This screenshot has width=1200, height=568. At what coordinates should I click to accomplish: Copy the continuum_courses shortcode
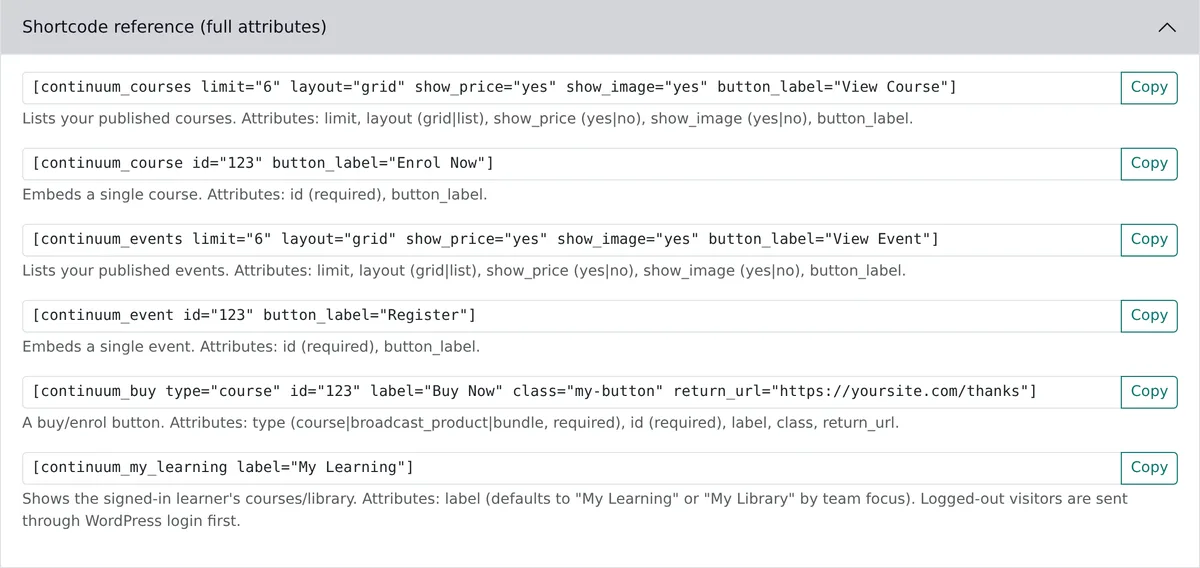pos(1149,87)
